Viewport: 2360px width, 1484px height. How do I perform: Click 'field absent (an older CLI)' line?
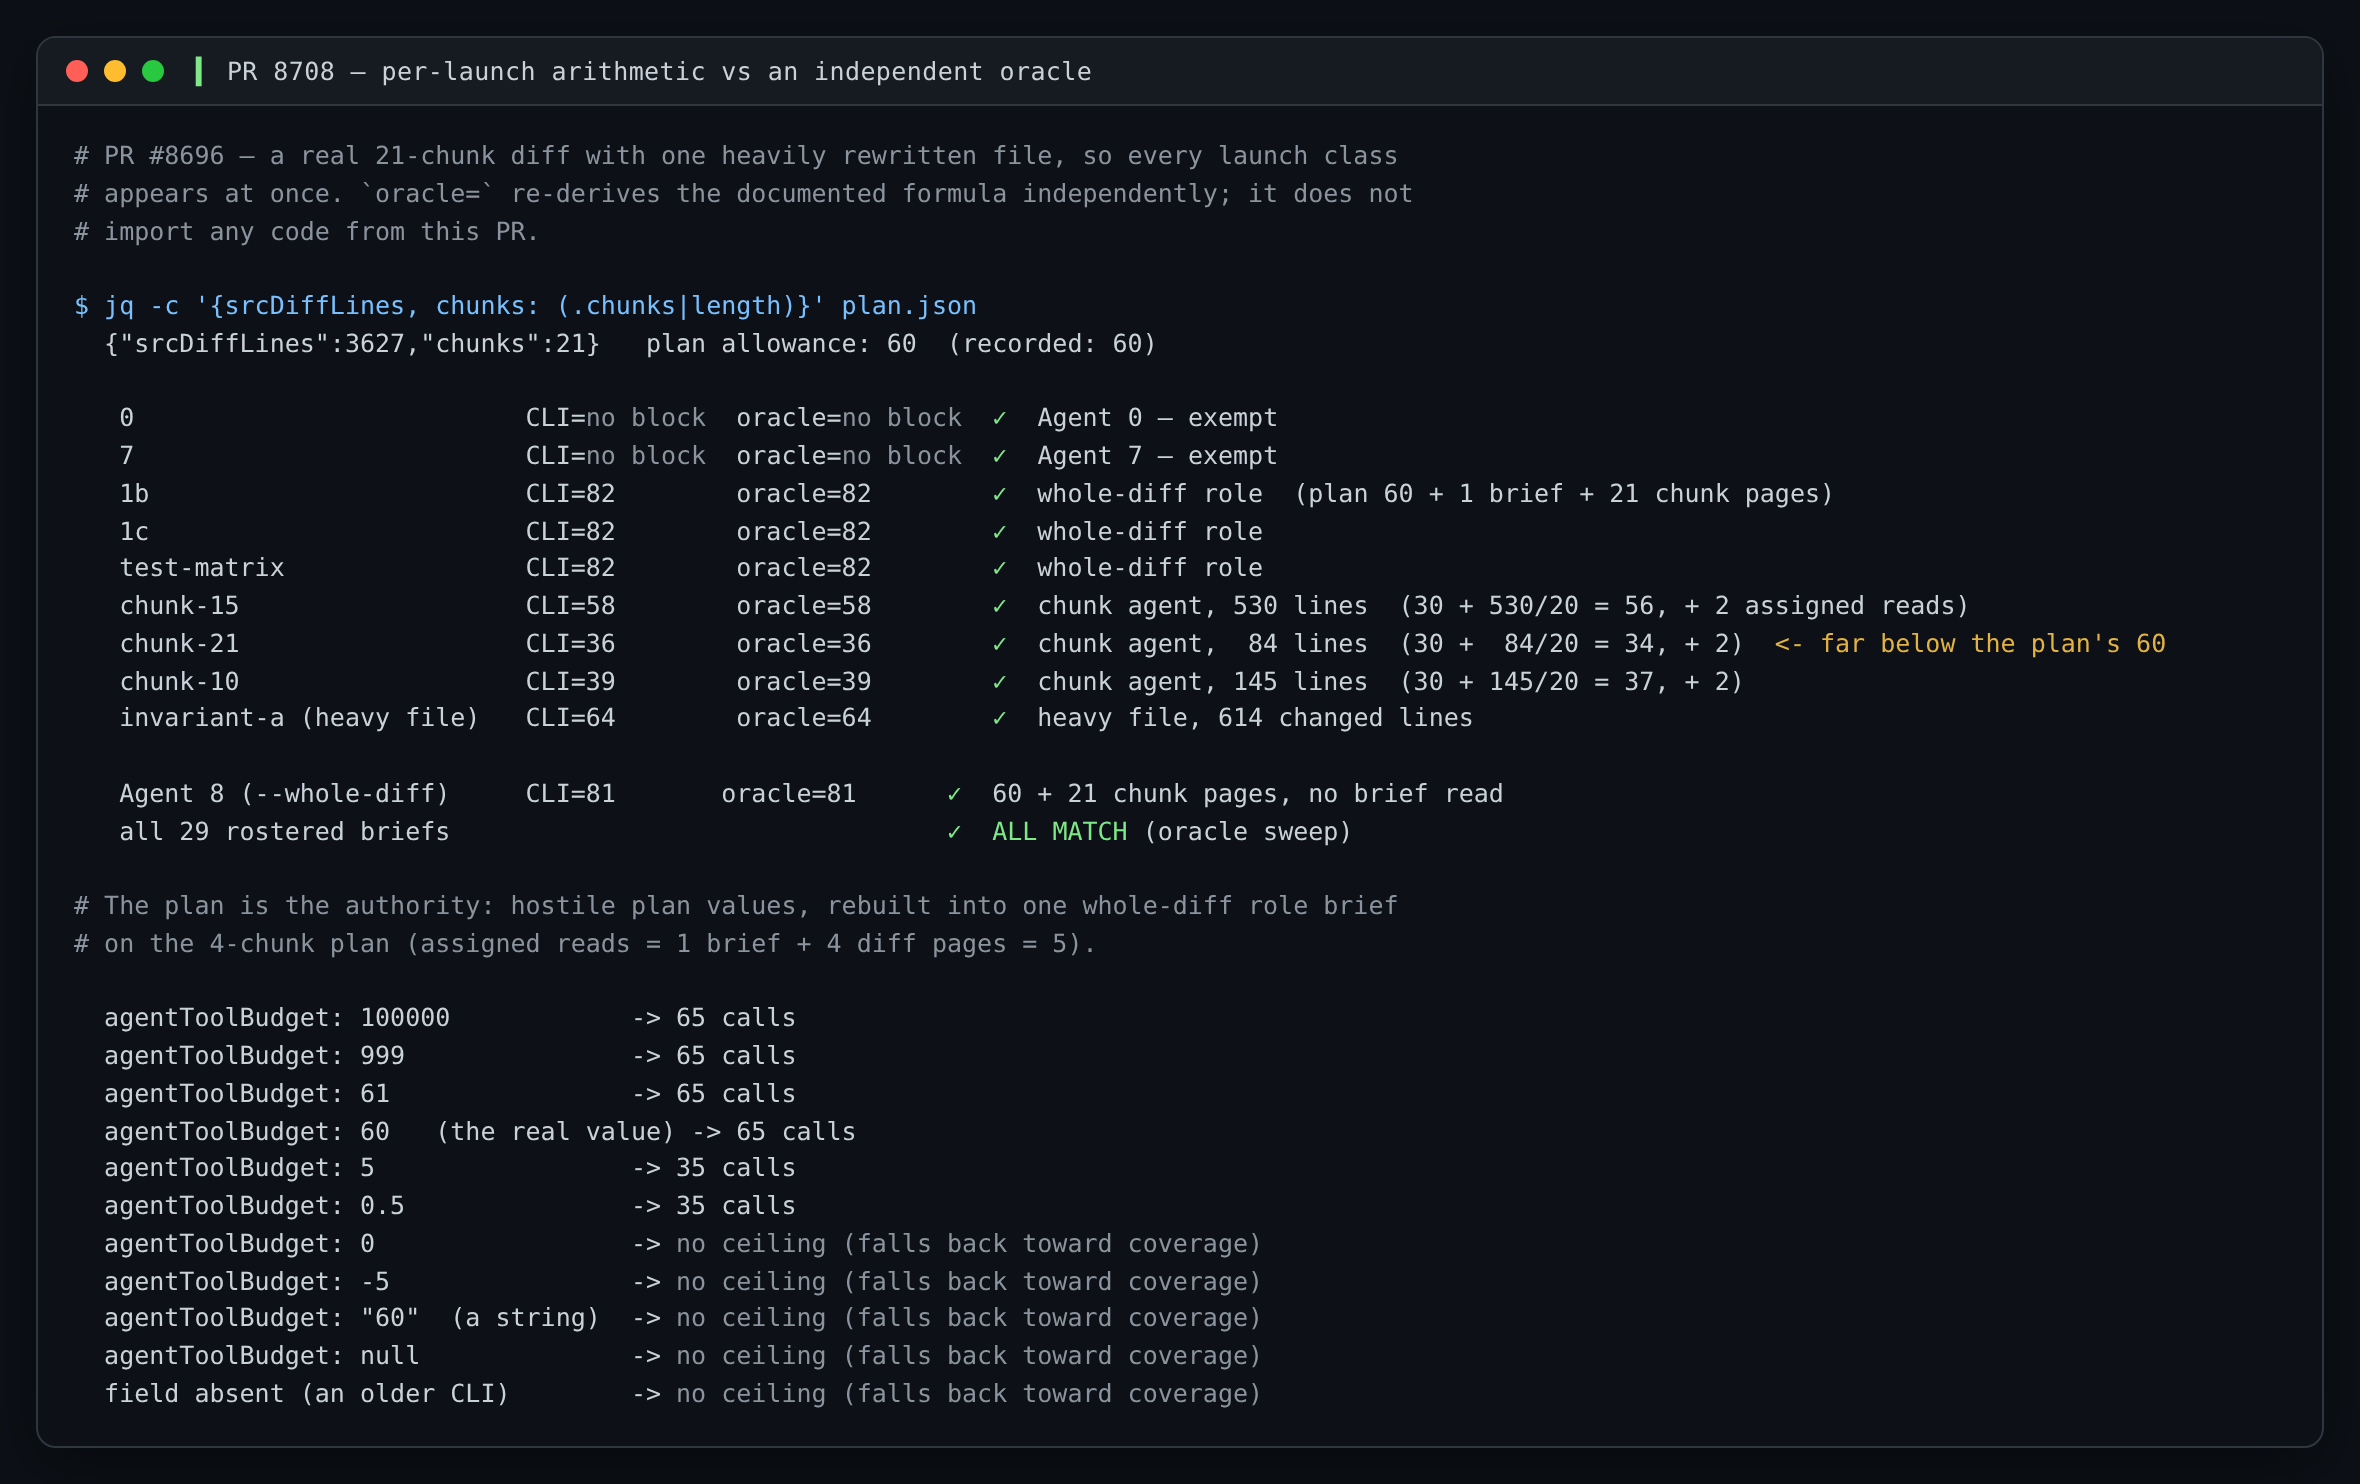[x=683, y=1394]
